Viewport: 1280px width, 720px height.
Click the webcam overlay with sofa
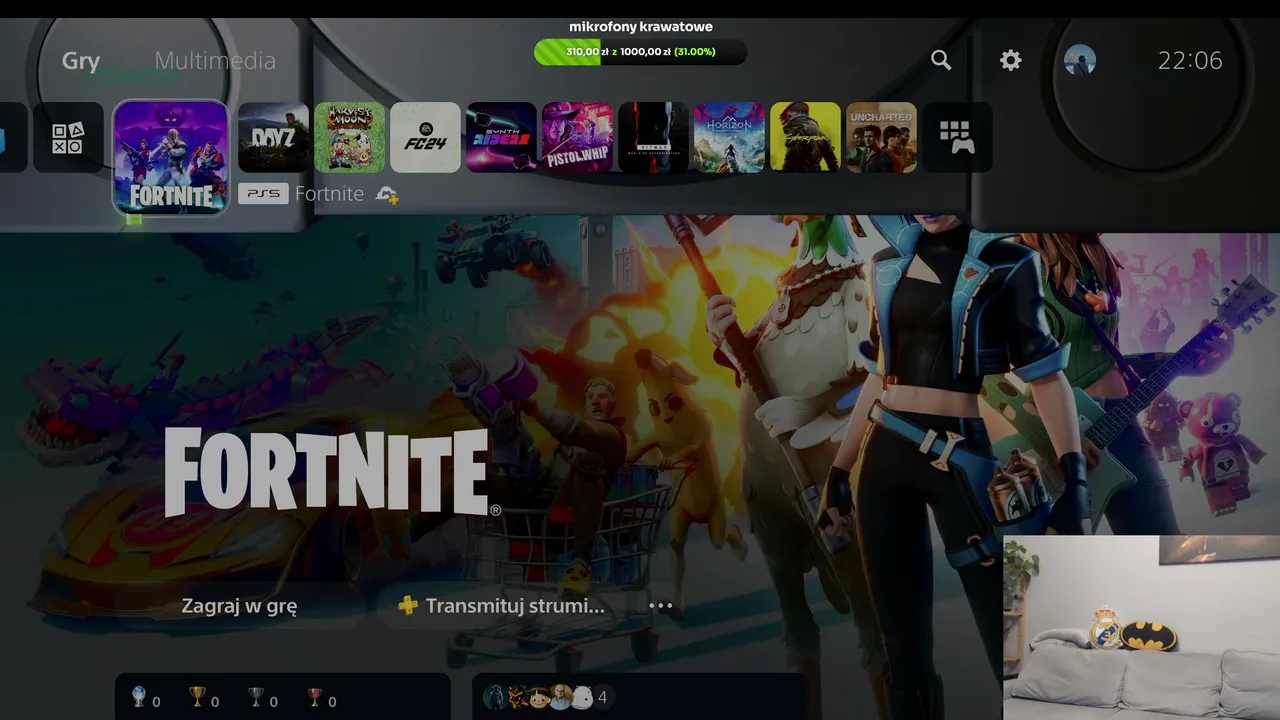pyautogui.click(x=1141, y=628)
